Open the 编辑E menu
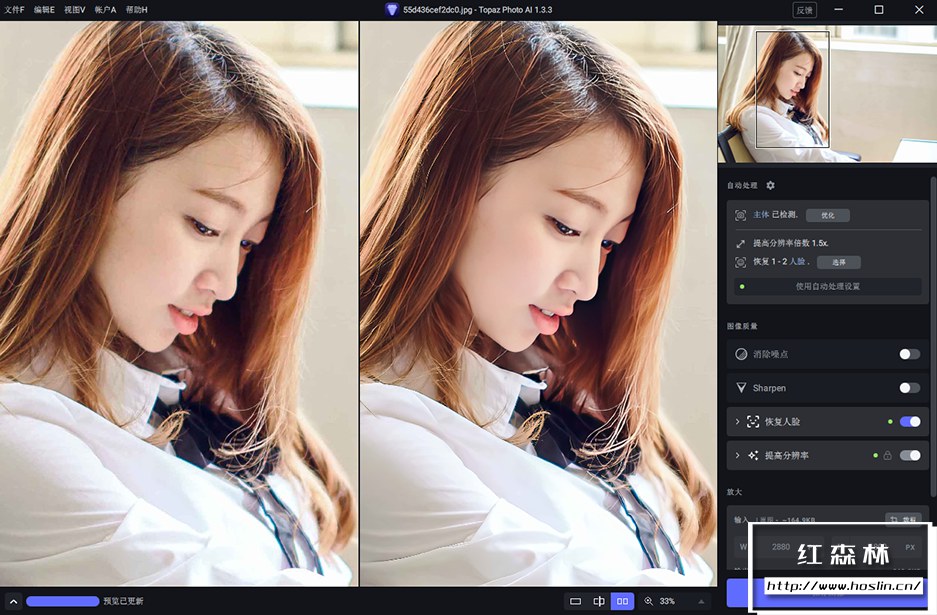 pos(44,10)
